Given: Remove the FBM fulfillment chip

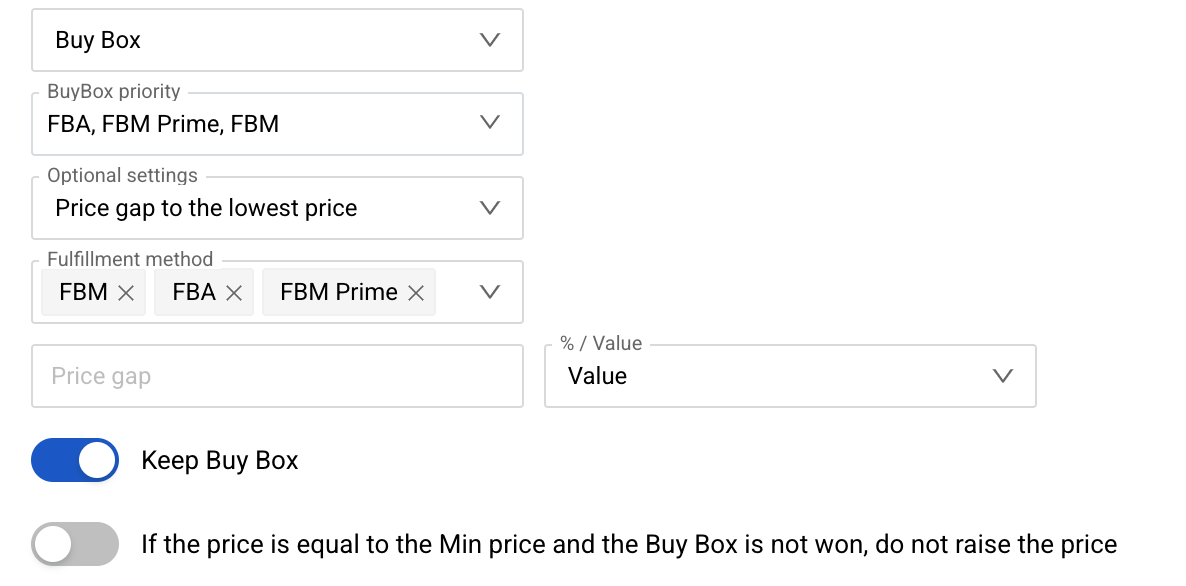Looking at the screenshot, I should pyautogui.click(x=126, y=293).
